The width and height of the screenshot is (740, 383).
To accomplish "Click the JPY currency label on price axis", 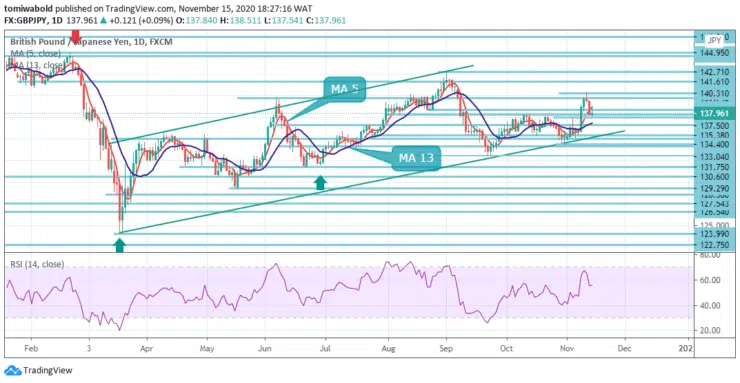I will tap(714, 41).
